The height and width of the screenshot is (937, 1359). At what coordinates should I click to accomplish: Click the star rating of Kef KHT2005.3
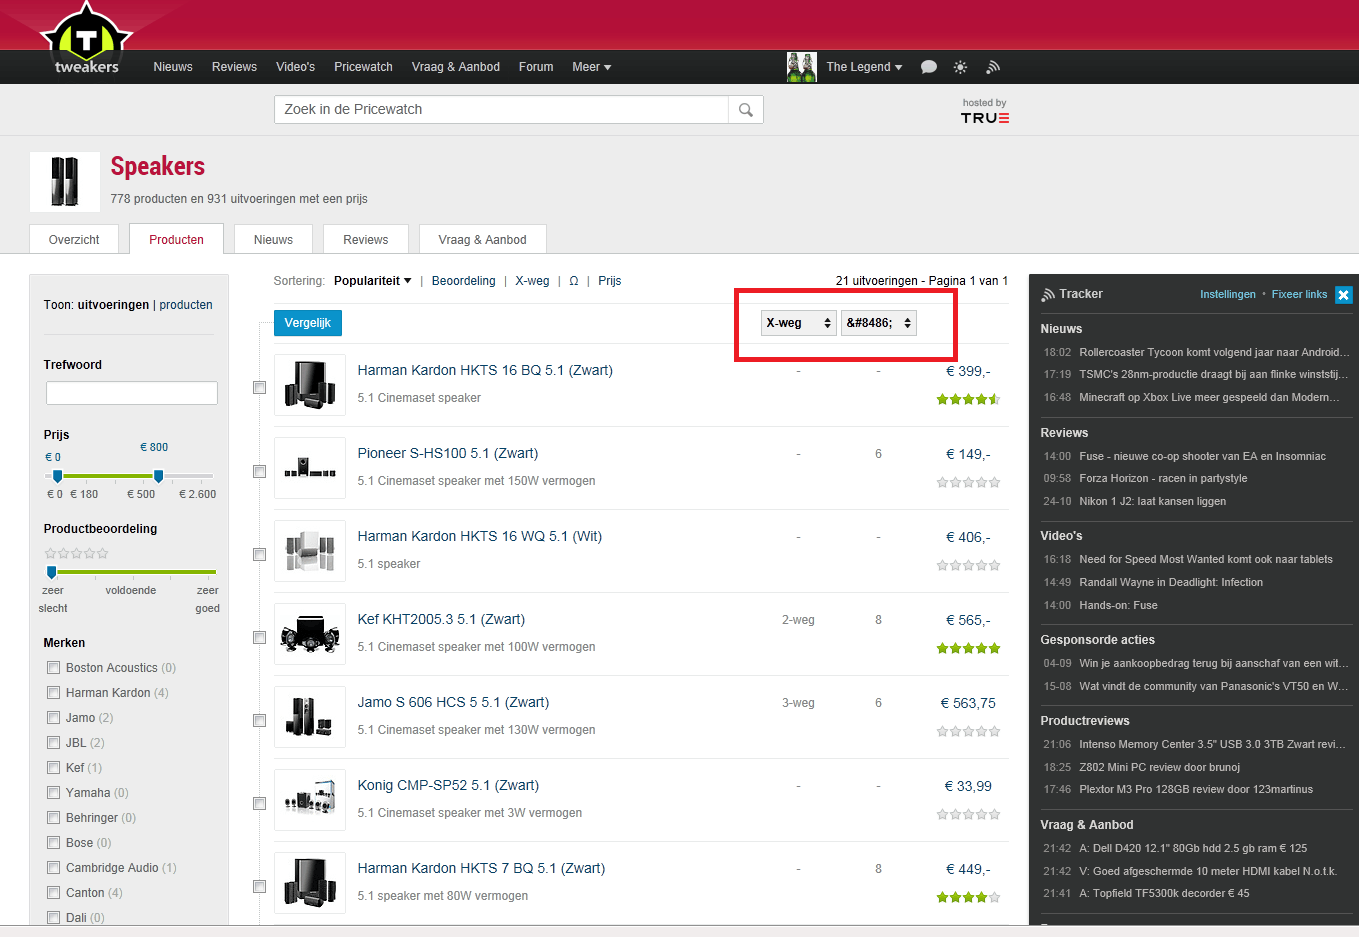[968, 648]
